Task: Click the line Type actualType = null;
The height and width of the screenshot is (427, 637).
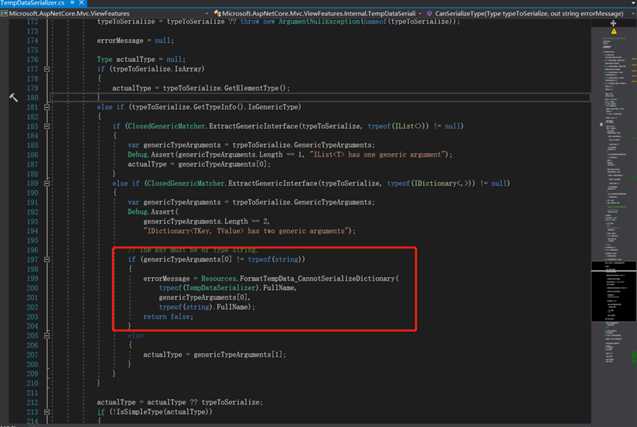Action: coord(141,60)
